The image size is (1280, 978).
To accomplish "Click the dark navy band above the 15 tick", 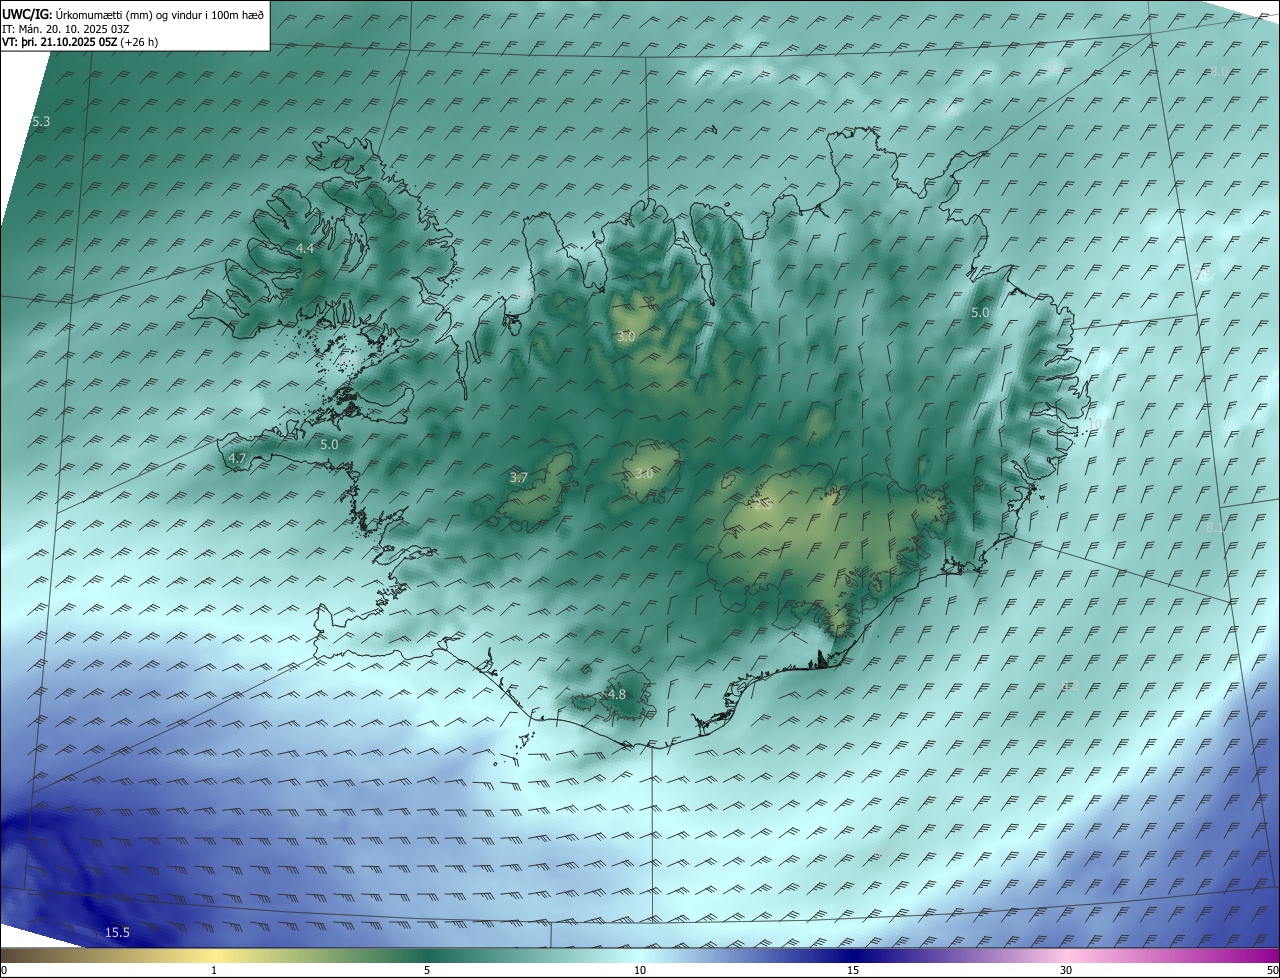I will [x=853, y=955].
